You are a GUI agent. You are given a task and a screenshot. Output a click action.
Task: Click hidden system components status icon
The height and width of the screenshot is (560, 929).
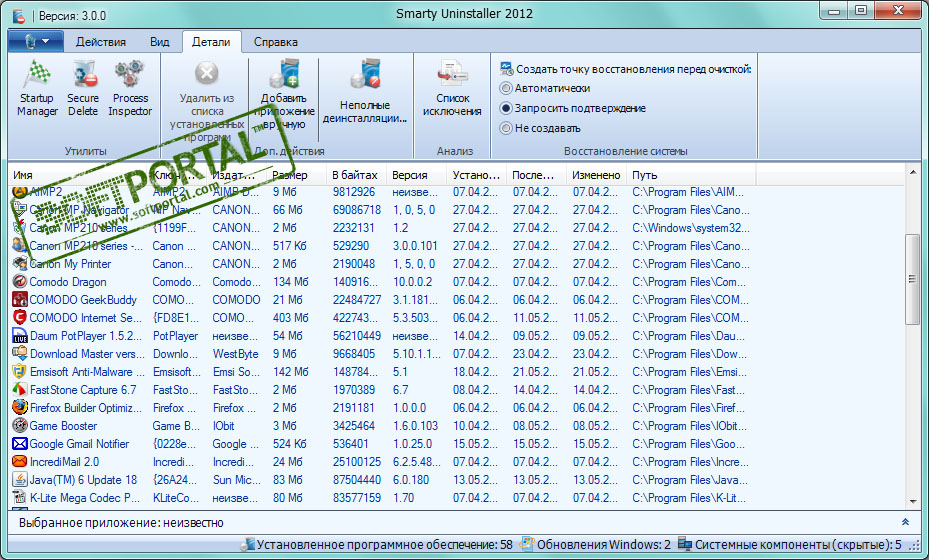click(x=685, y=544)
